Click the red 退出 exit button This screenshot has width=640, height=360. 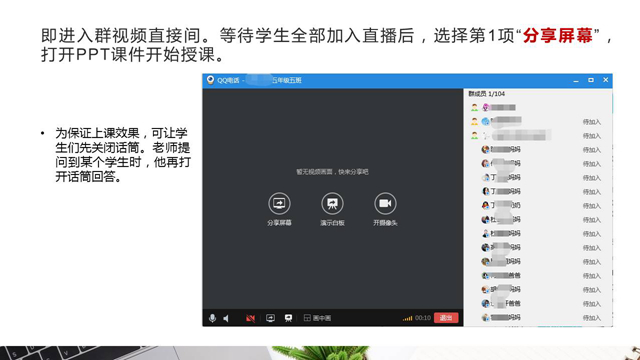[446, 318]
